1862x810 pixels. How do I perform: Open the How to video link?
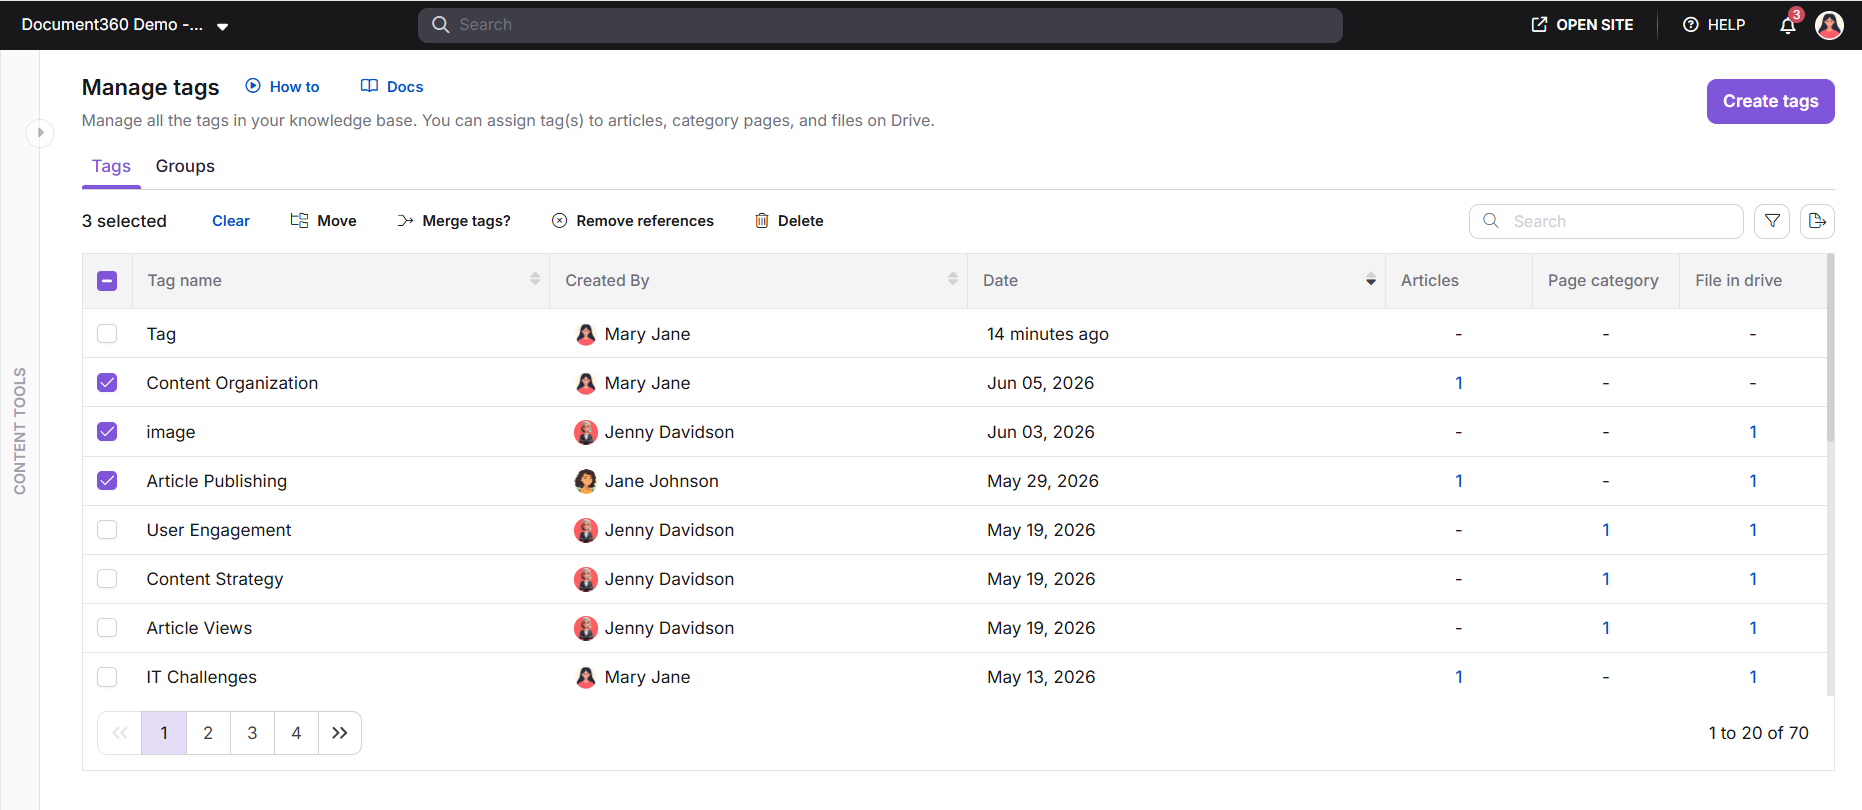(283, 87)
